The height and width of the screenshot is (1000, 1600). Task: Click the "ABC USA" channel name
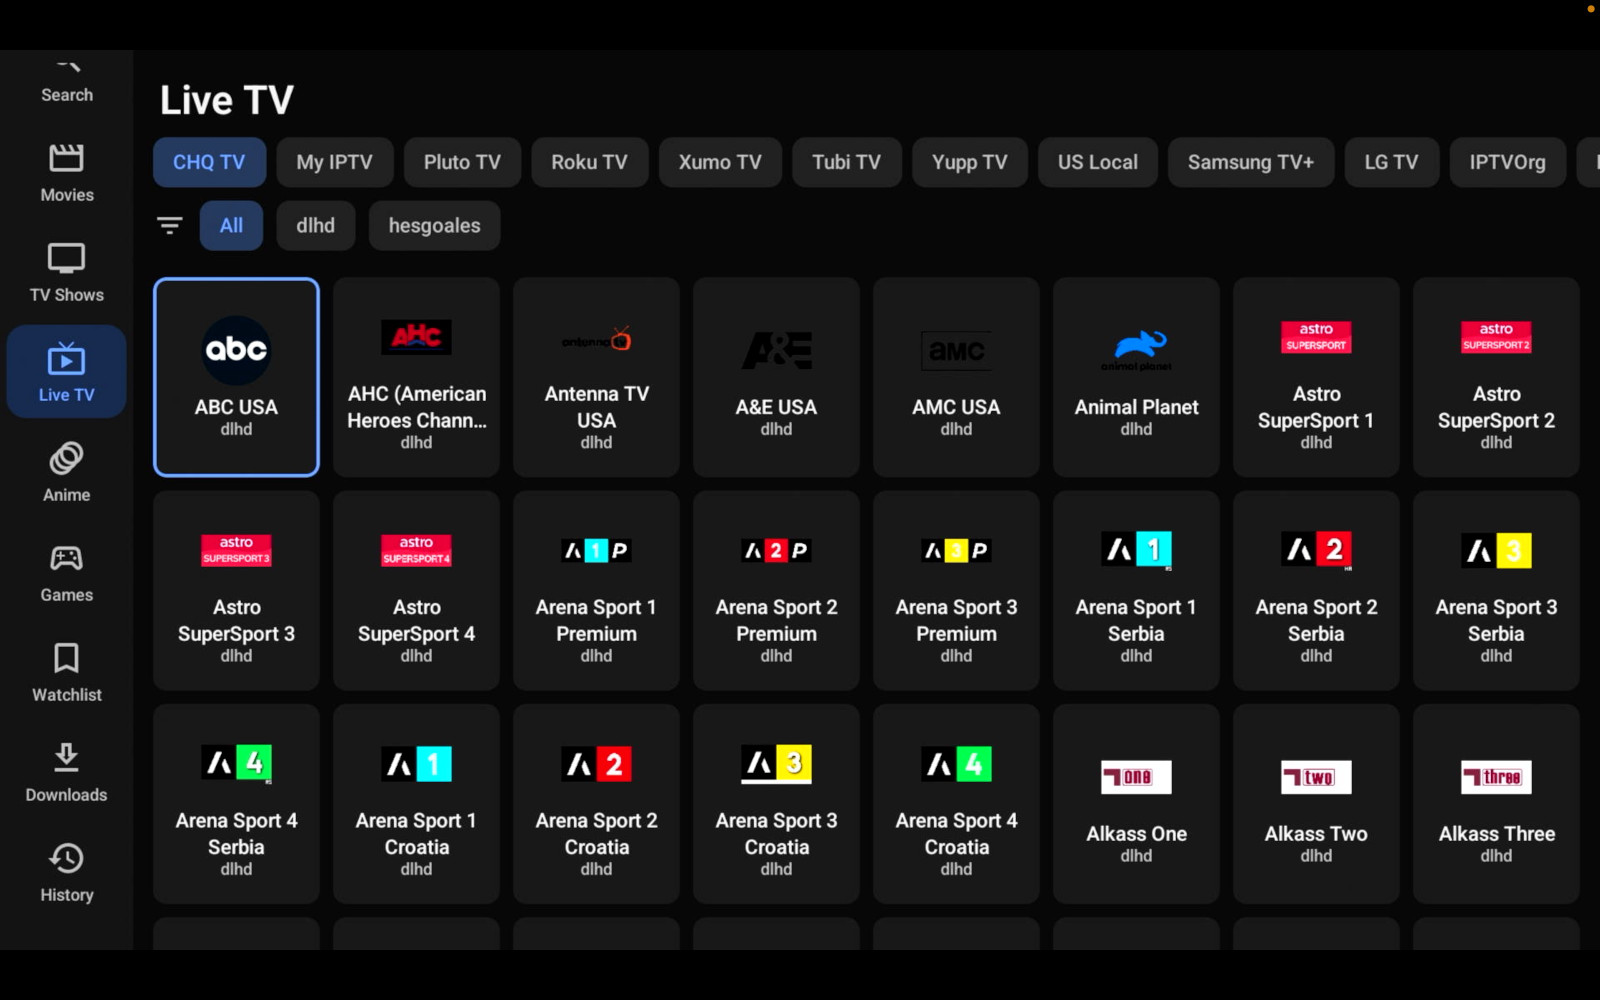point(236,407)
